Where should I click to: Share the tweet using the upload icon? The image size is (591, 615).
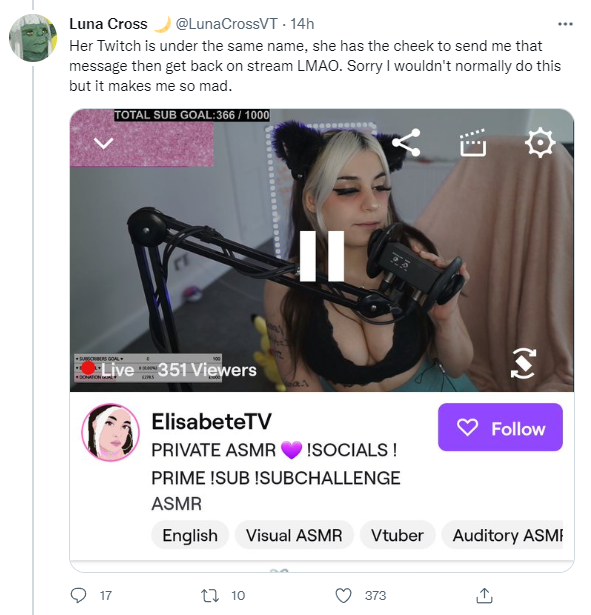click(484, 595)
